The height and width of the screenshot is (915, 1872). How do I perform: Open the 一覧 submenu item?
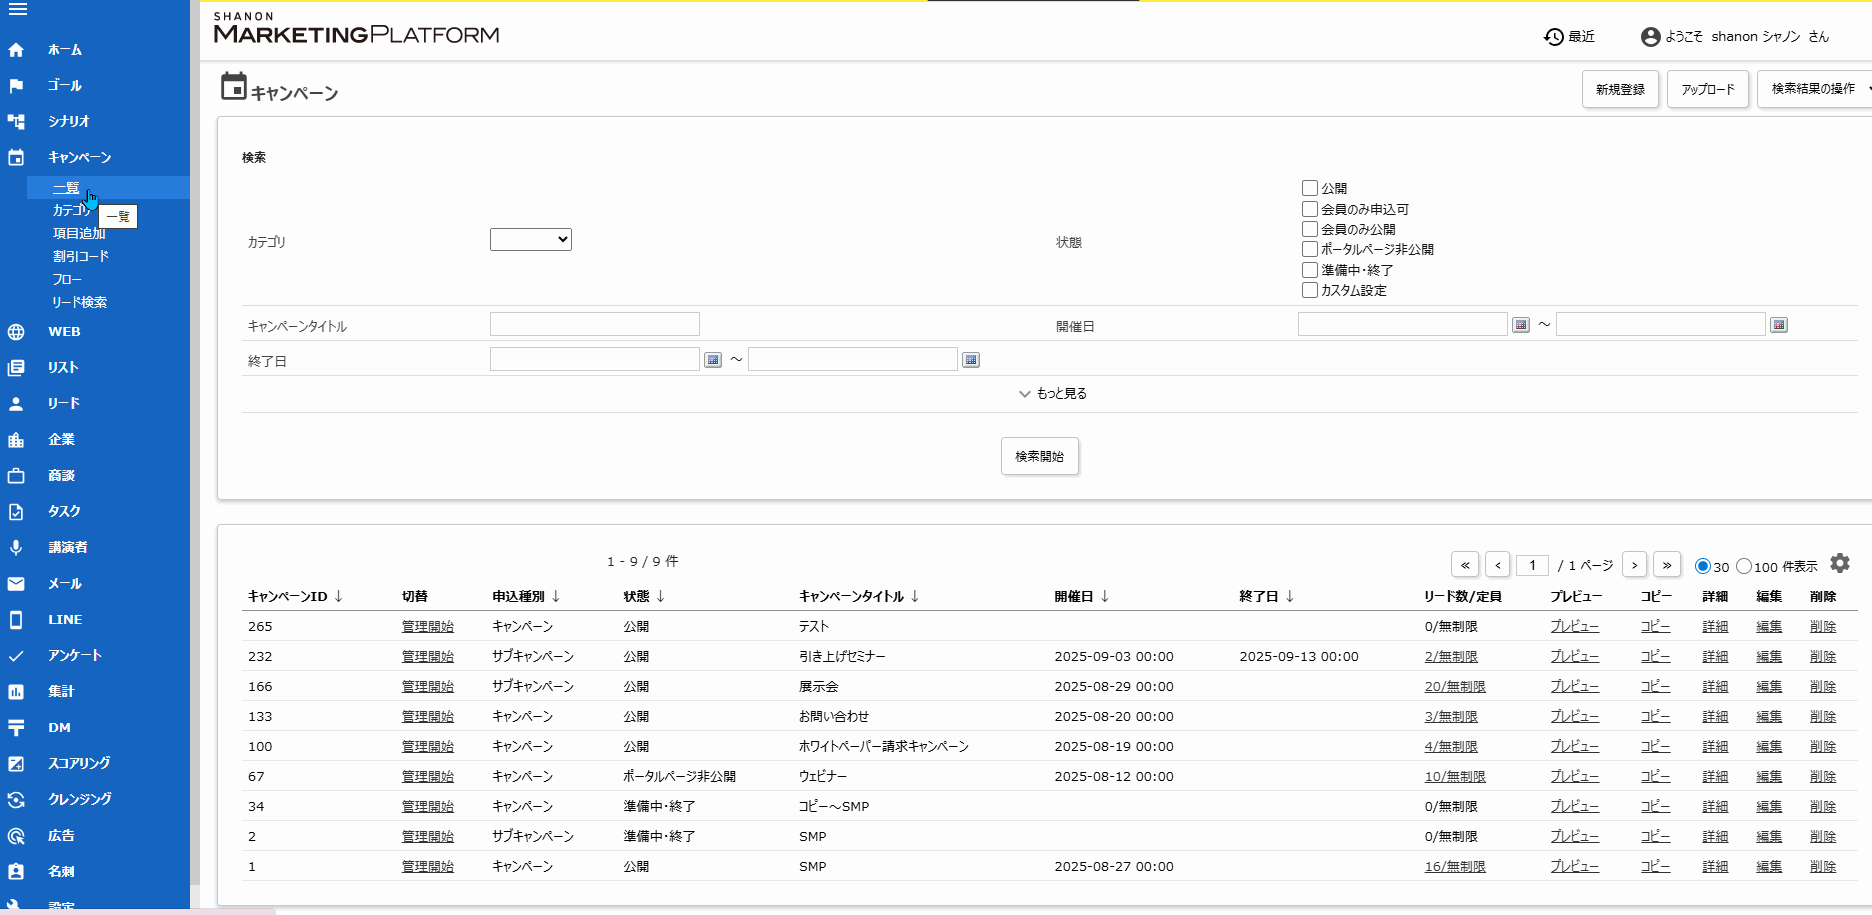[x=66, y=188]
